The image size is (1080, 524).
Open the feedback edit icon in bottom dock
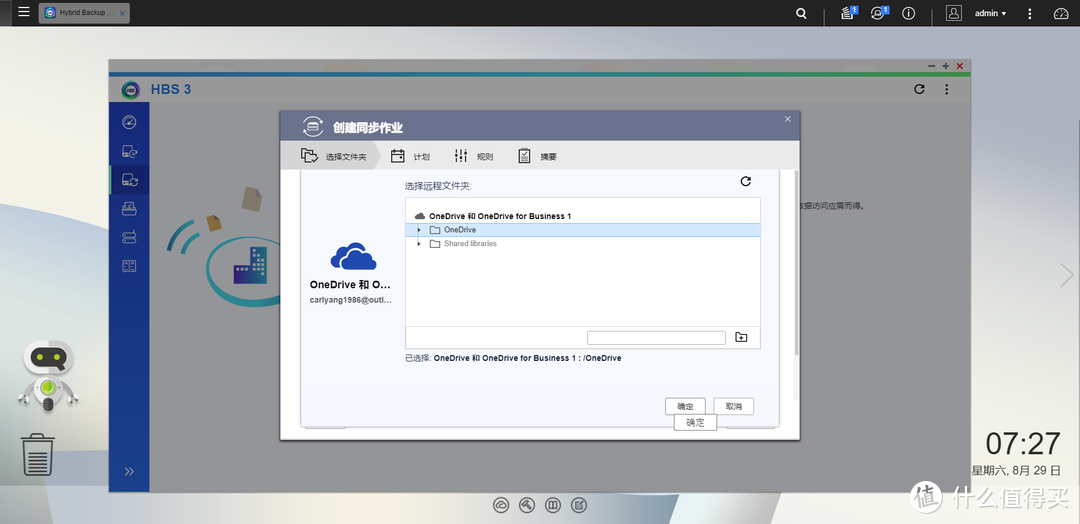click(x=579, y=505)
